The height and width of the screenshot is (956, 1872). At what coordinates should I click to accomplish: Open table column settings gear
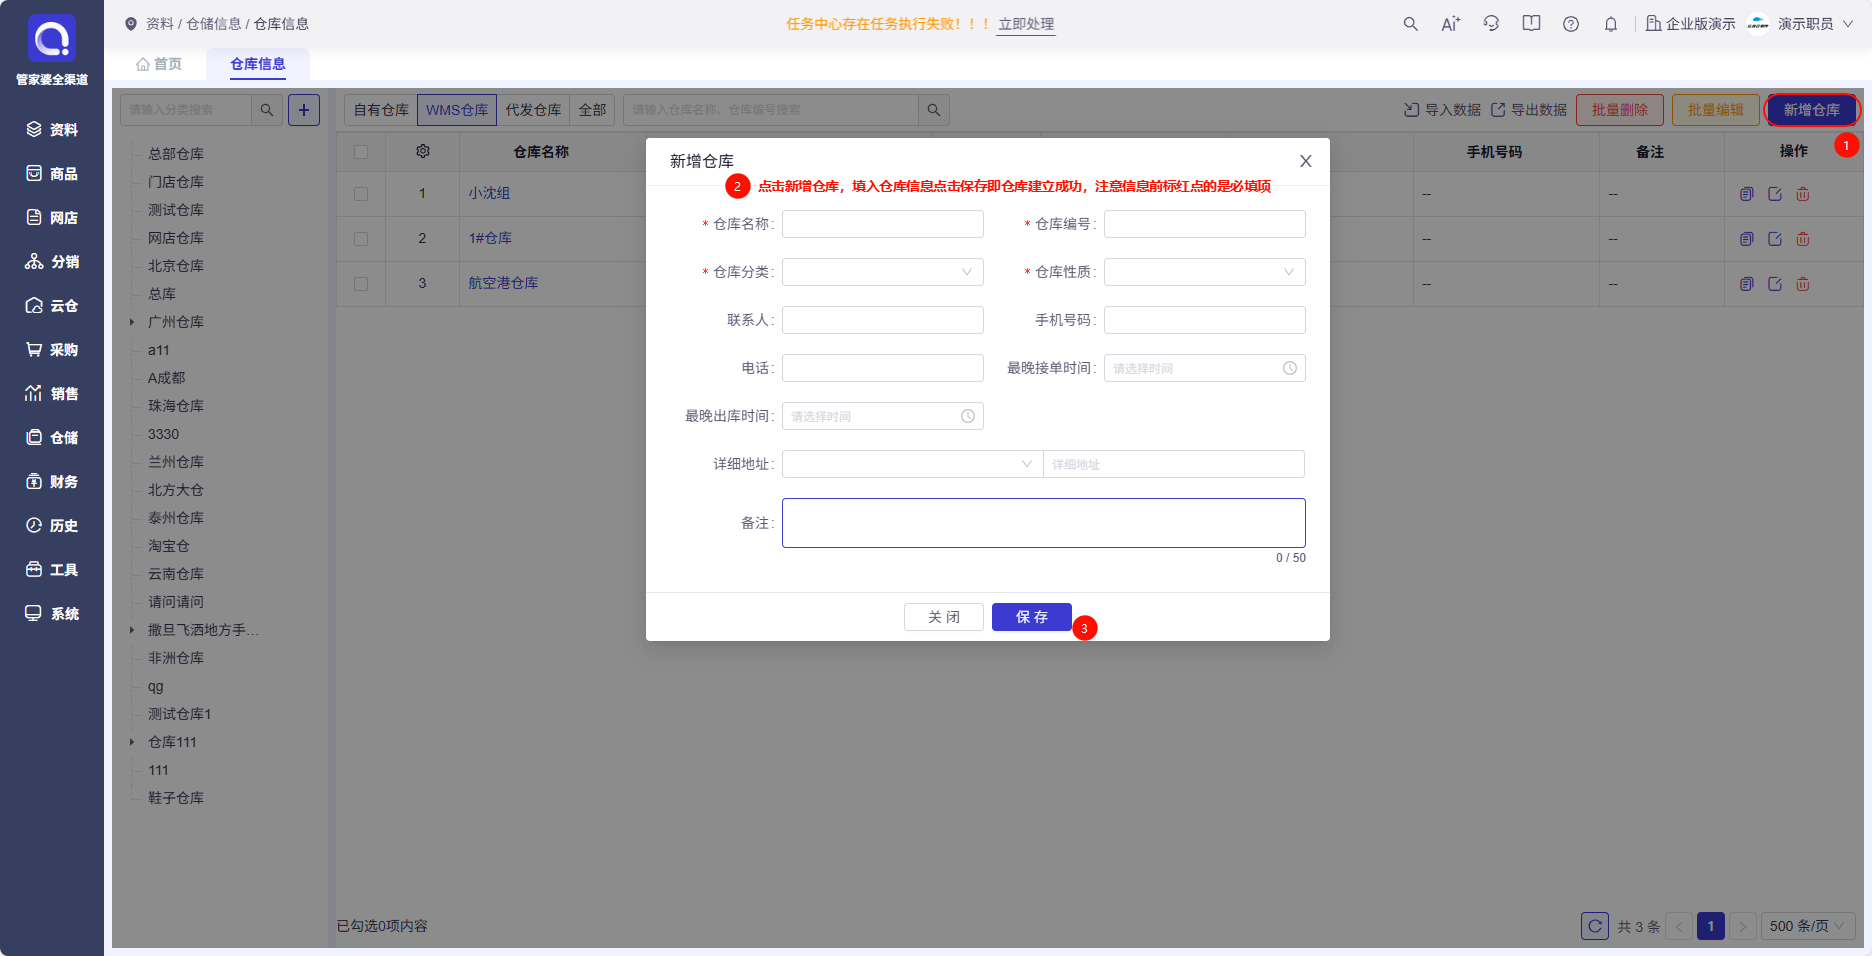(x=423, y=151)
